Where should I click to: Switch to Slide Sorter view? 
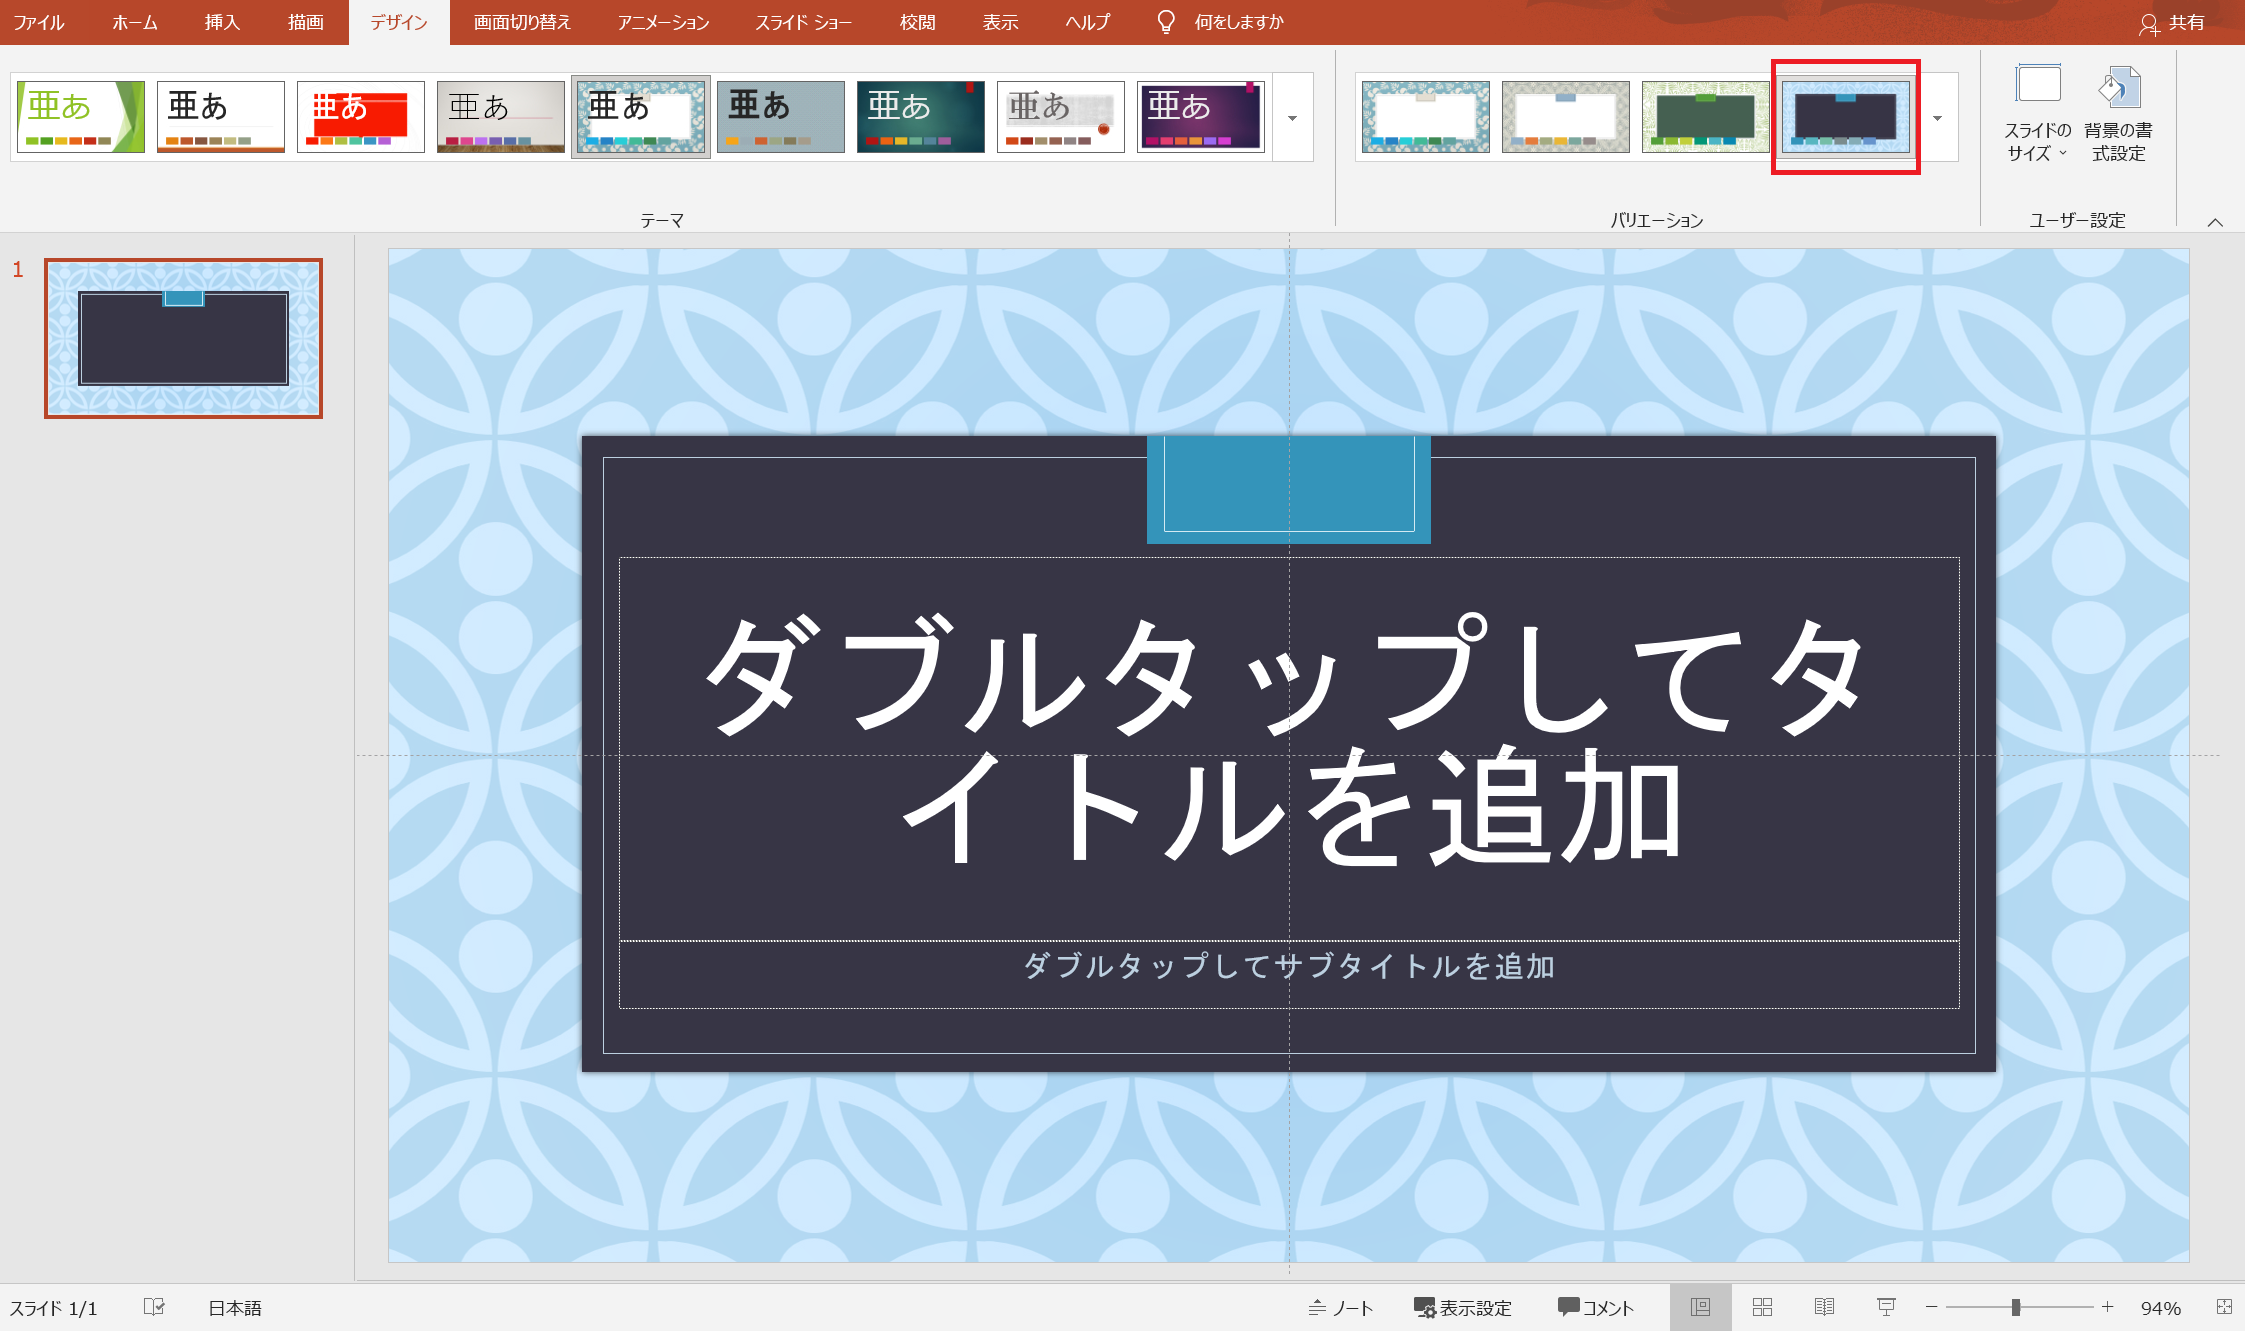pos(1762,1307)
